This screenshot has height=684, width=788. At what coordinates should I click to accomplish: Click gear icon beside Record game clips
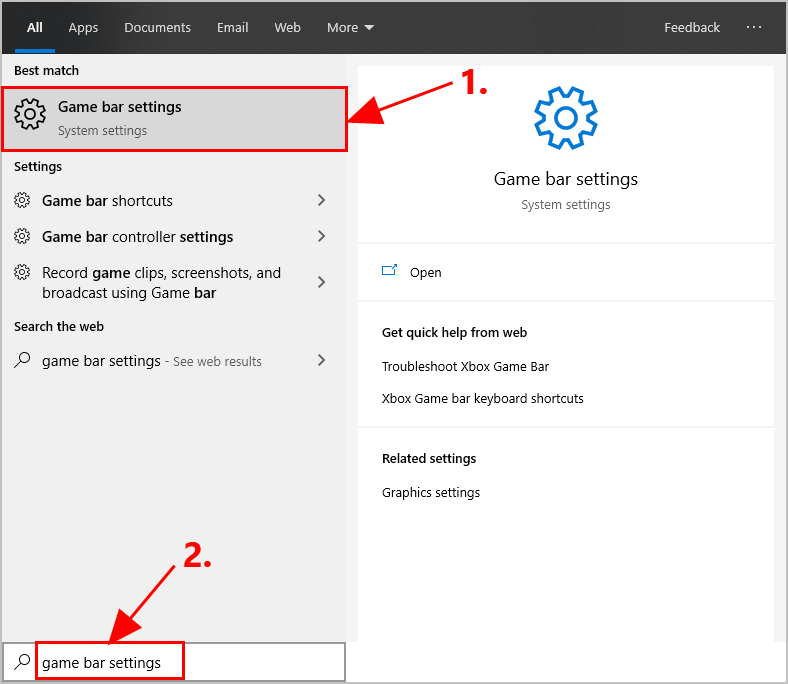pyautogui.click(x=22, y=272)
